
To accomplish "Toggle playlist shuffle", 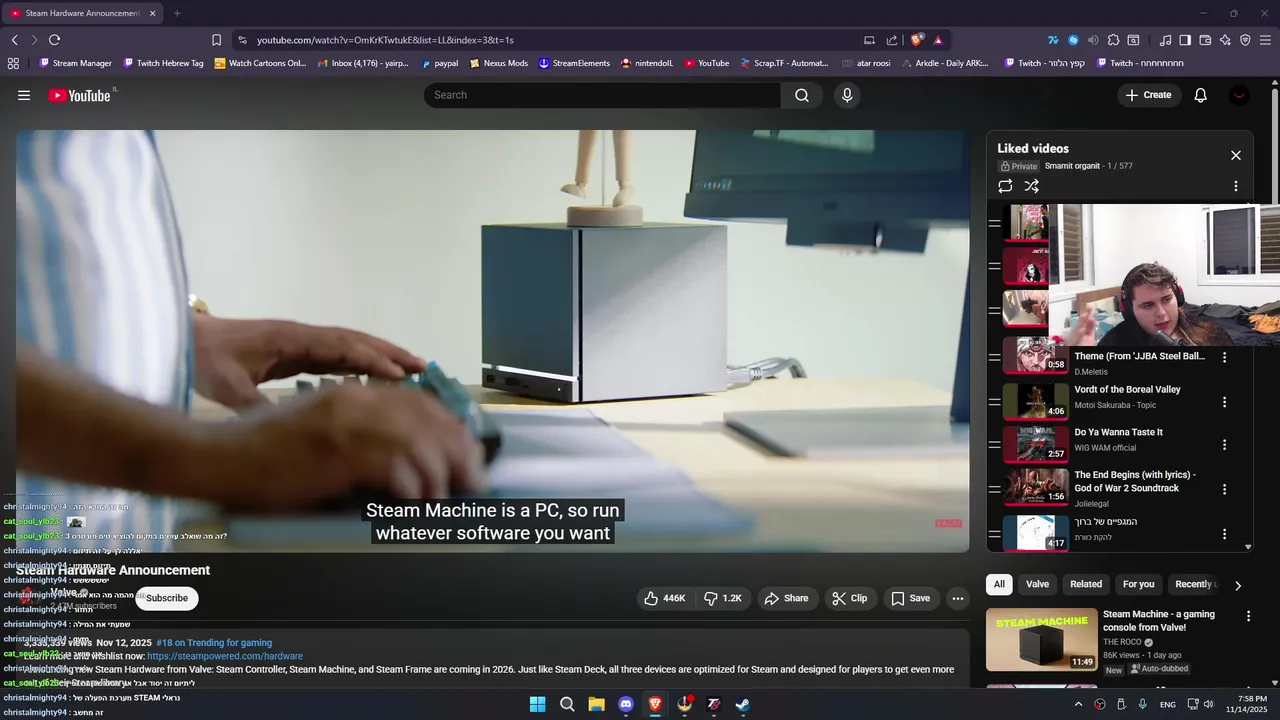I will (x=1032, y=186).
